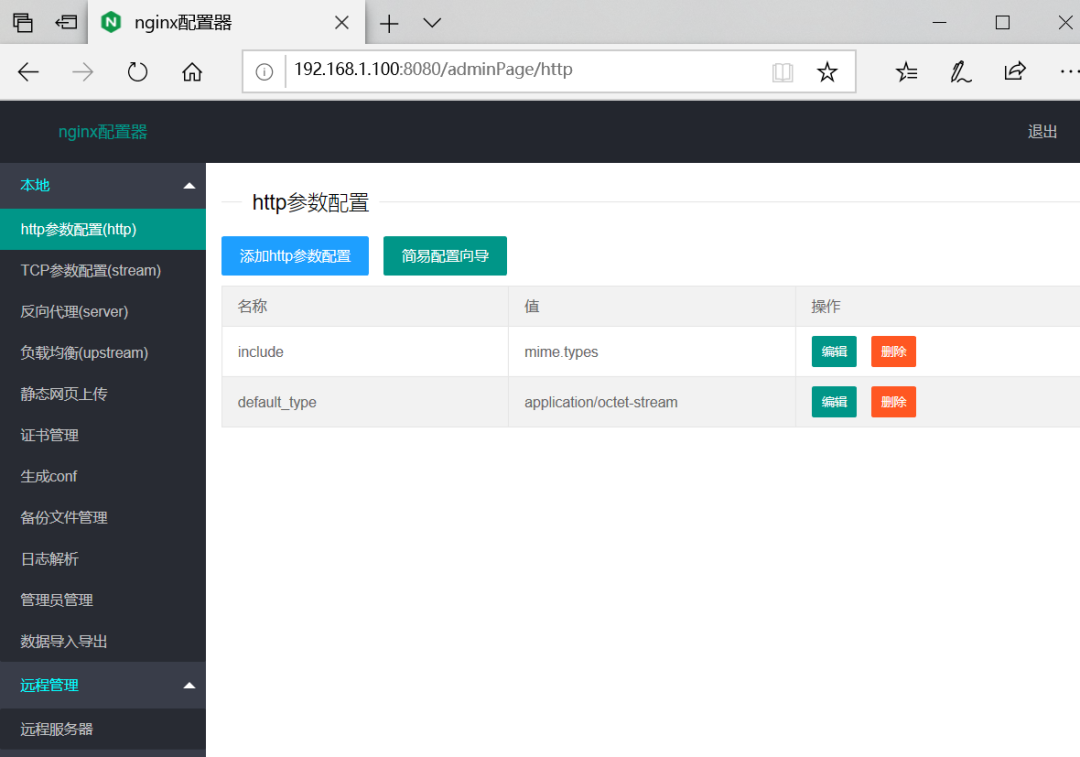Click the include name cell

pyautogui.click(x=365, y=352)
